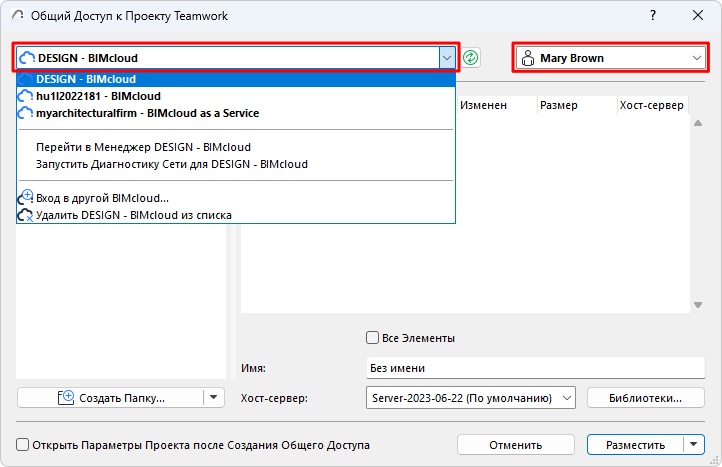Click the remove-cloud icon next to Удалить DESIGN
The image size is (722, 467).
(26, 214)
